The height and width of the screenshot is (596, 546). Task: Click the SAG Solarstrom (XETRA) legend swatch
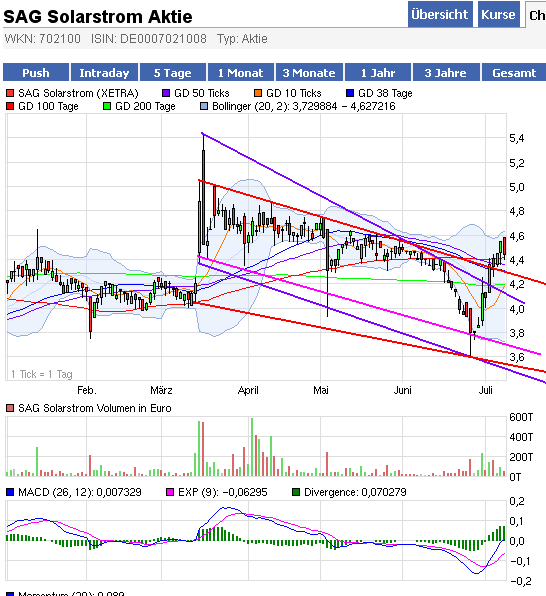pos(10,93)
